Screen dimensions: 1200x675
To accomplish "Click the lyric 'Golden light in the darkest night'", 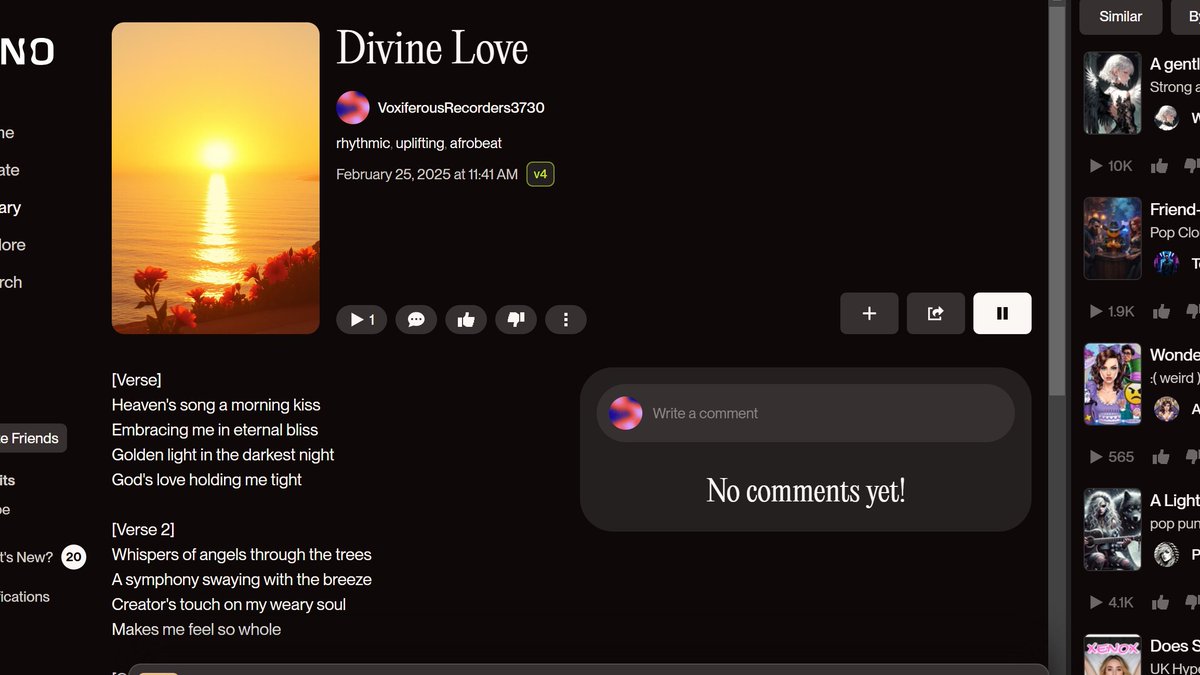I will (223, 455).
